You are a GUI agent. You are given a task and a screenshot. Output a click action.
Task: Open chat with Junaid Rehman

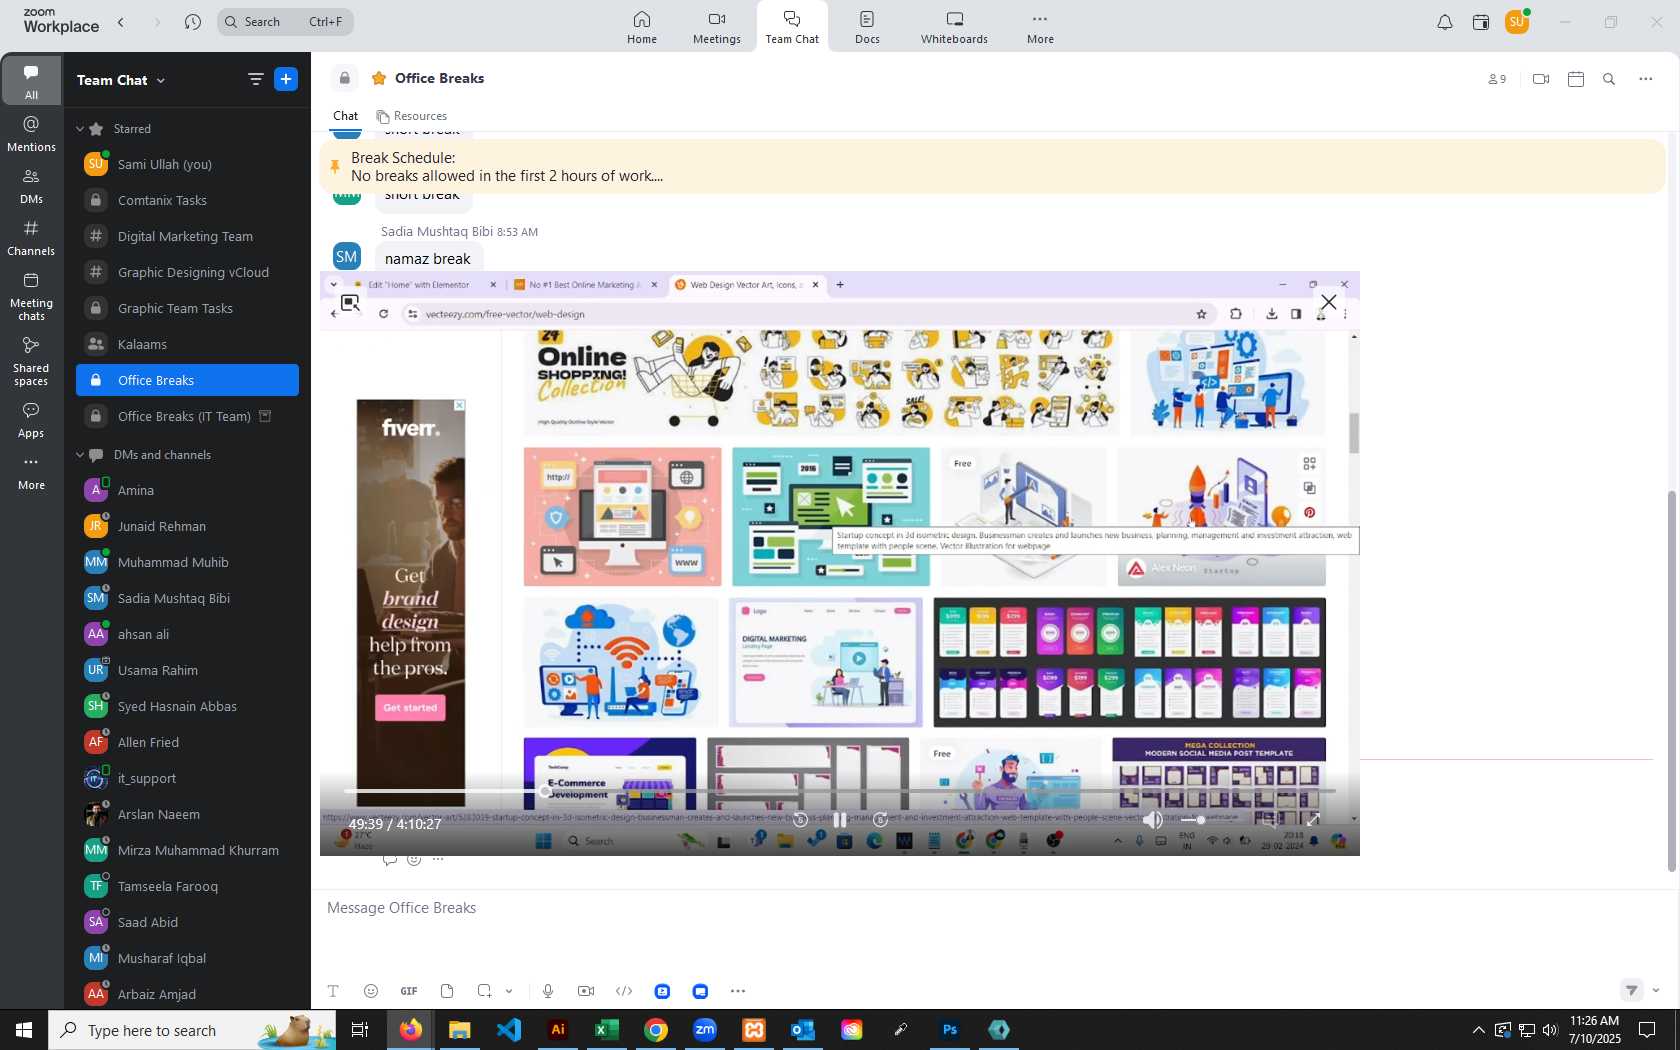[187, 526]
